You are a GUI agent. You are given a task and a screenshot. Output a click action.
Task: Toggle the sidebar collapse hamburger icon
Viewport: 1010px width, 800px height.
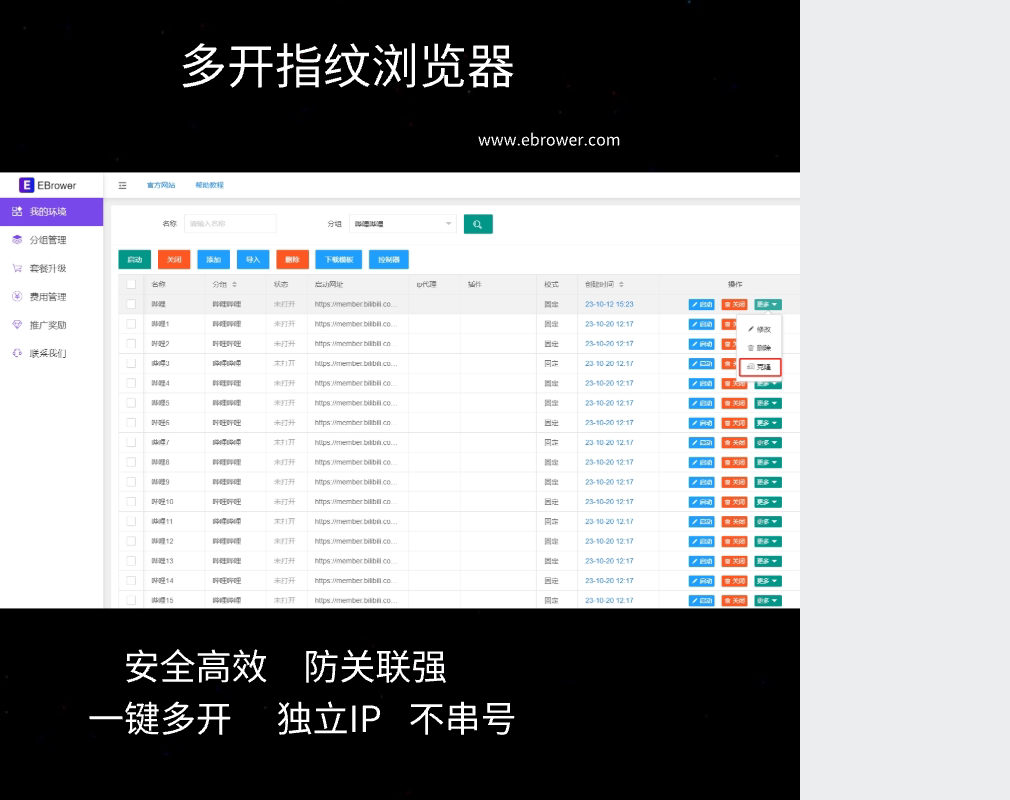tap(122, 186)
